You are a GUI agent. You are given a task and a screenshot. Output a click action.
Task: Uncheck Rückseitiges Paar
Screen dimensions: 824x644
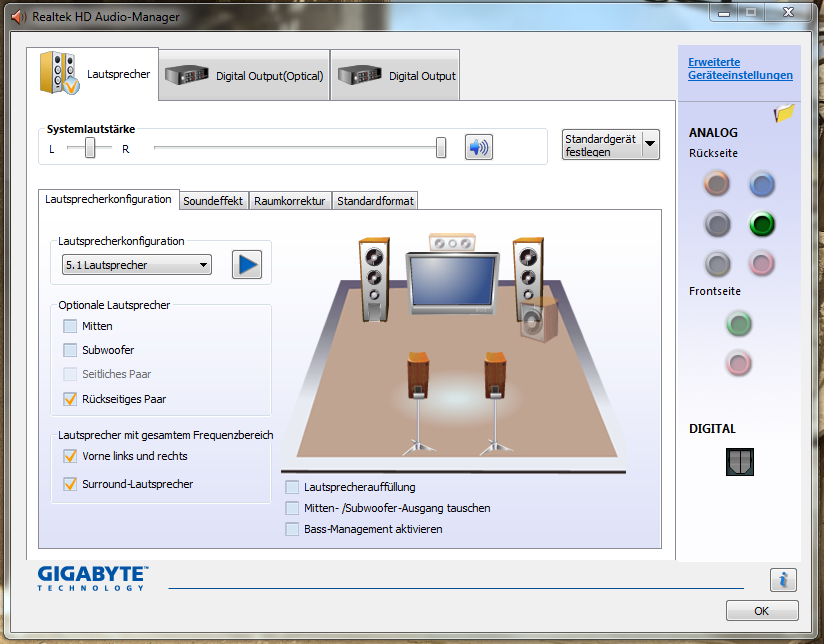(70, 399)
